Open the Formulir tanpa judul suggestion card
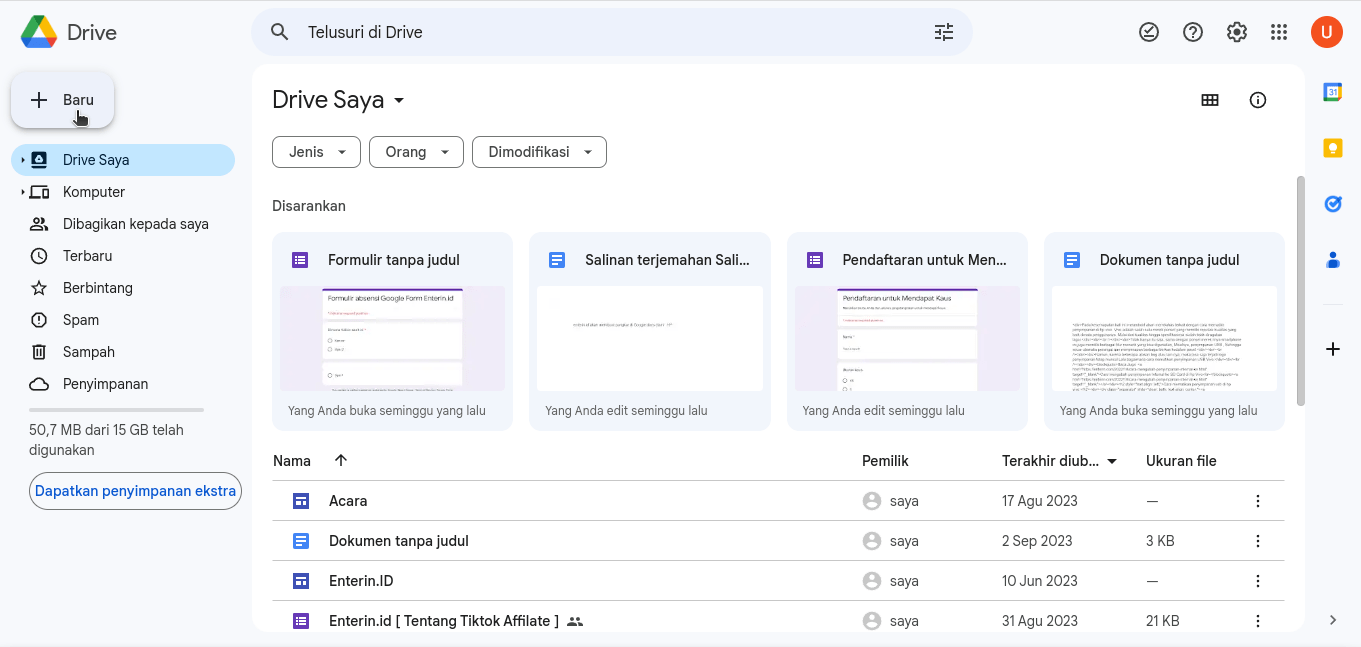This screenshot has width=1361, height=647. [x=392, y=331]
